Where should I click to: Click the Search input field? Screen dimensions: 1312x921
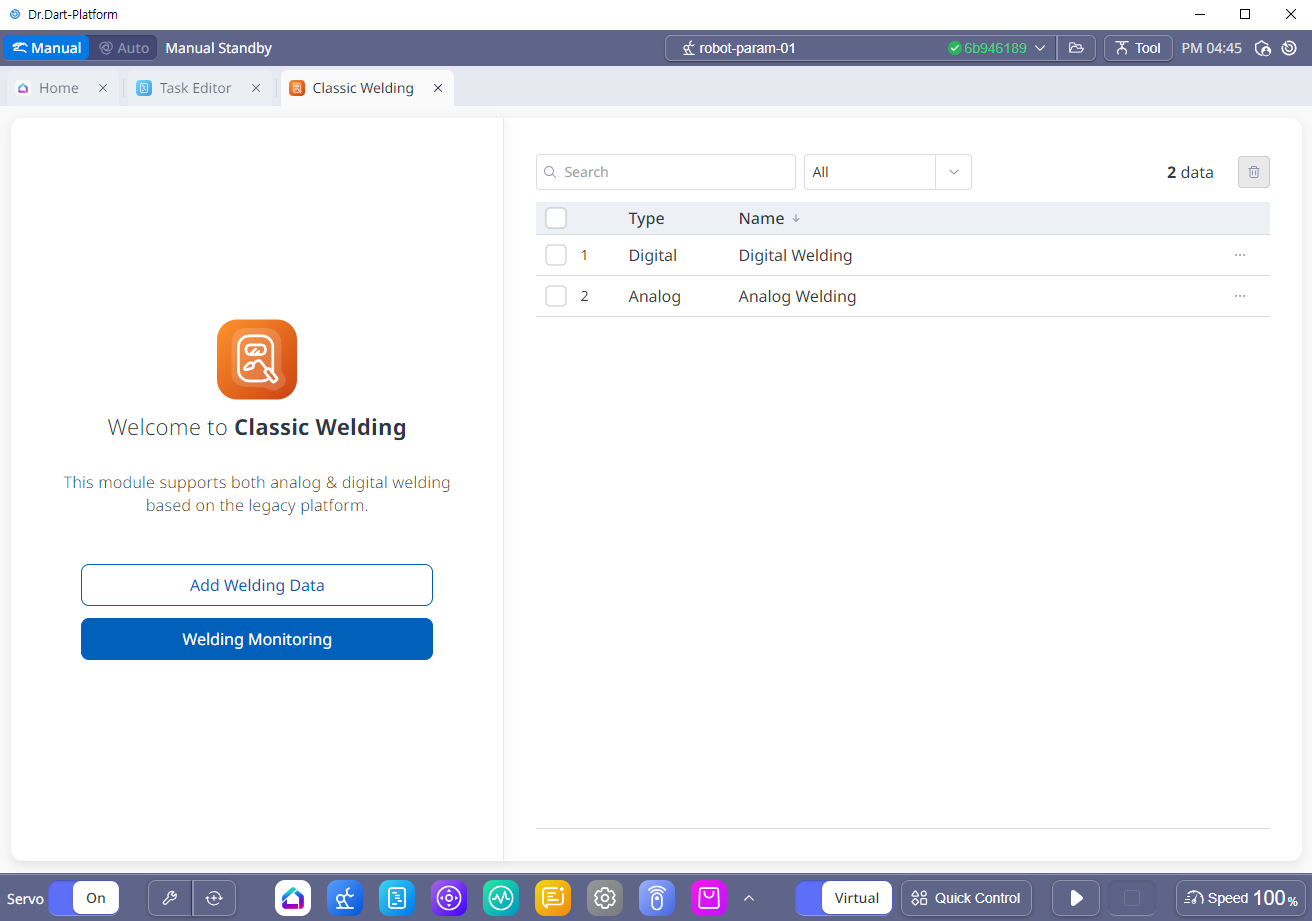tap(666, 172)
